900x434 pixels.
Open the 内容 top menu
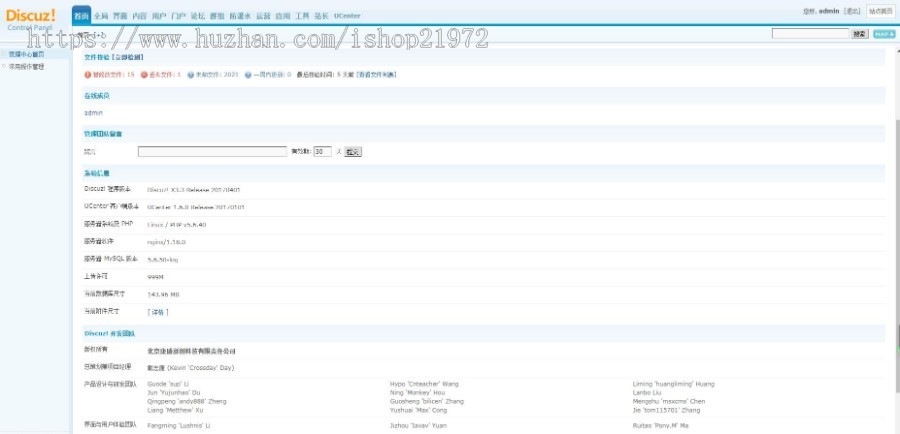tap(139, 16)
